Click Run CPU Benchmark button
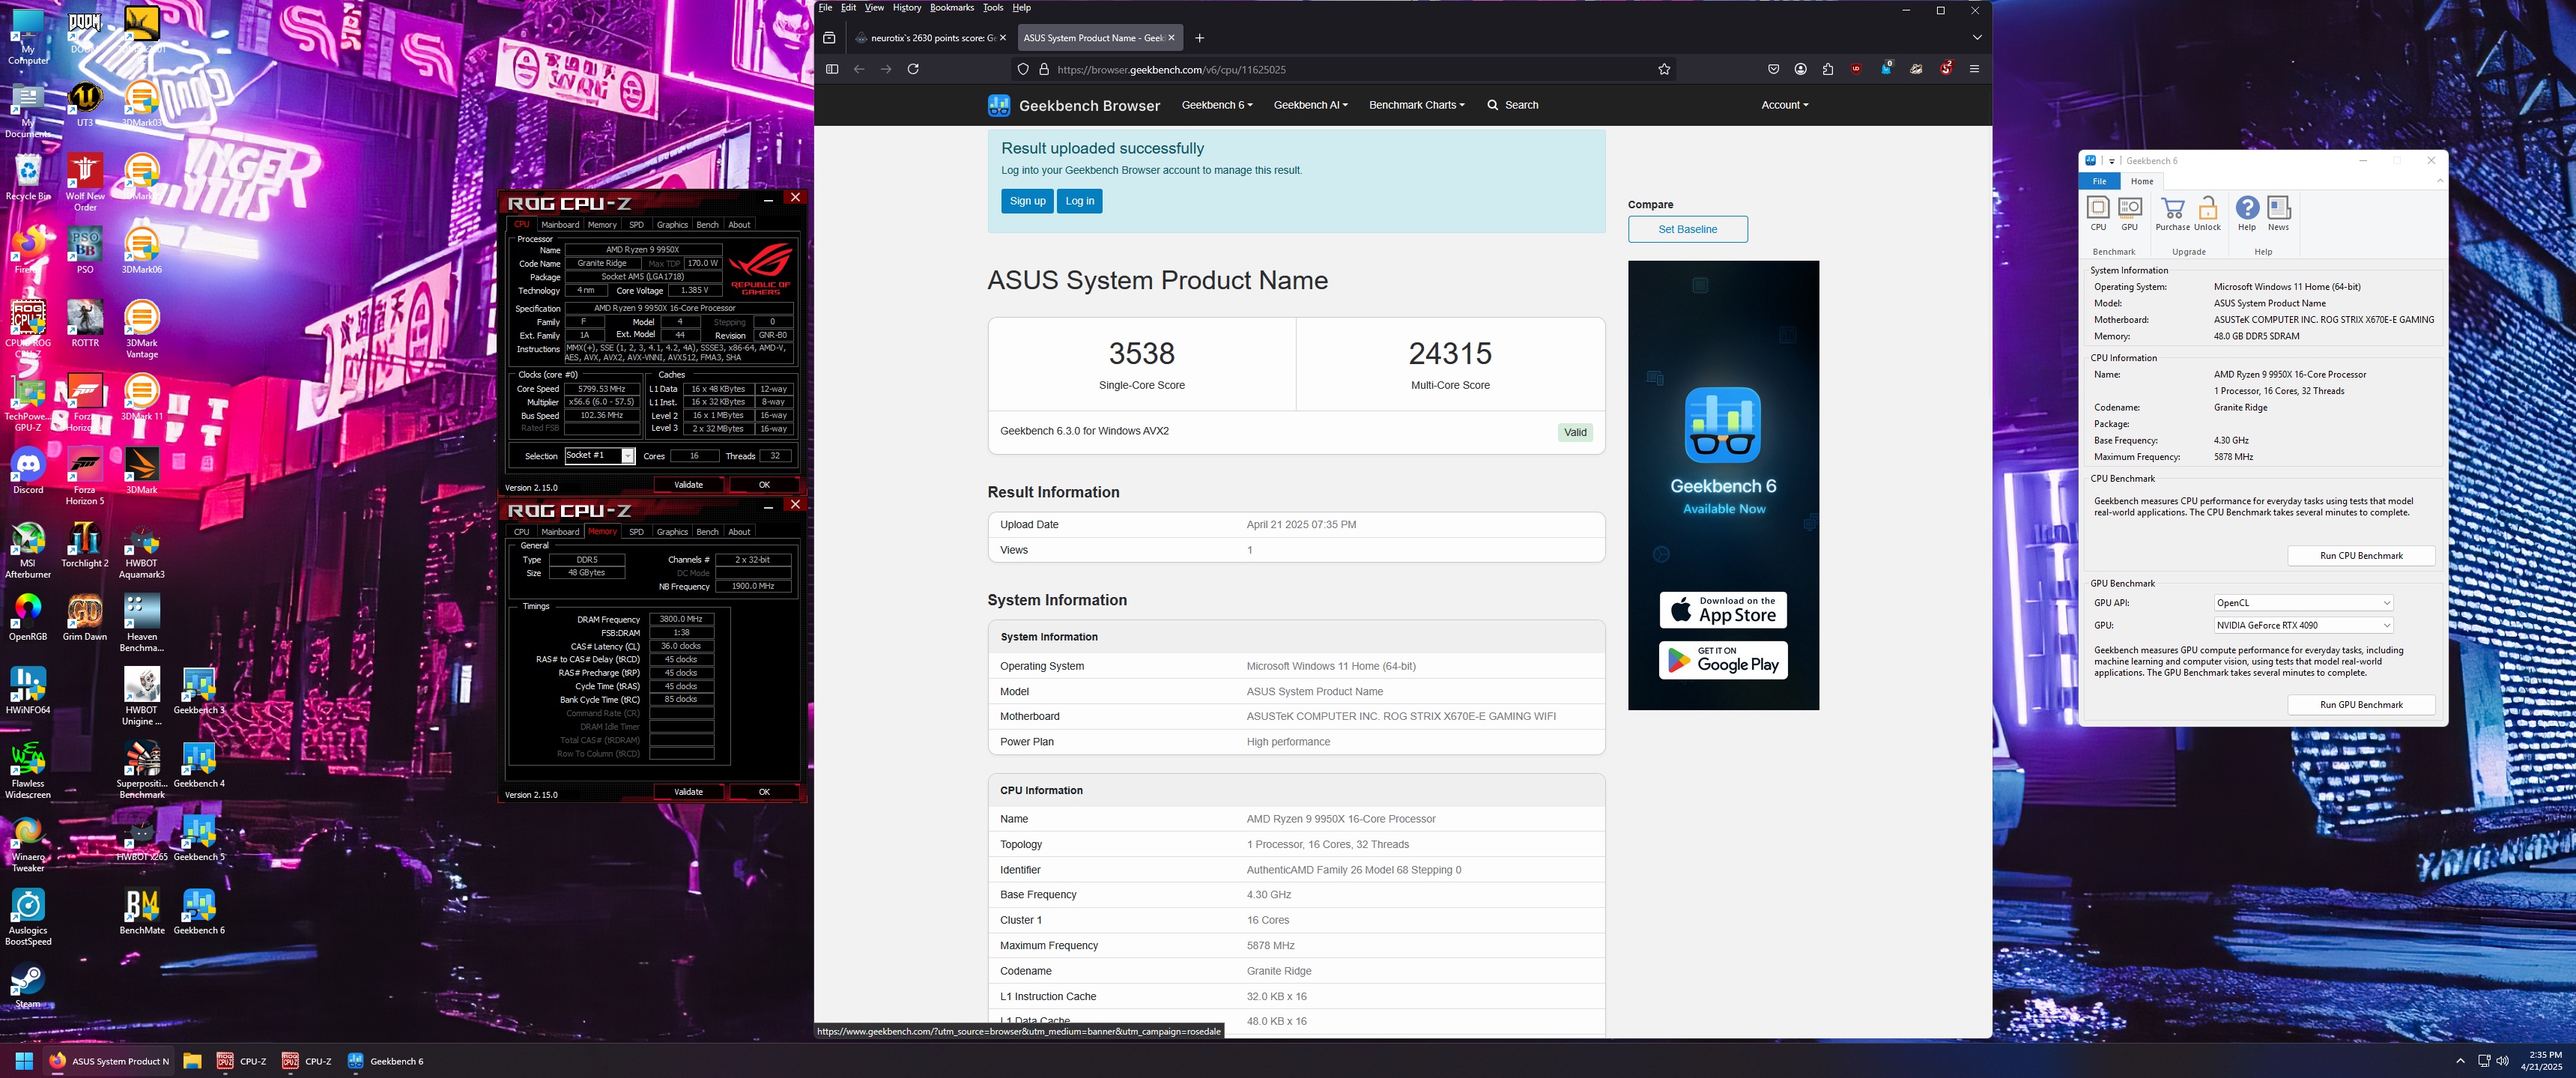2576x1078 pixels. (2360, 556)
